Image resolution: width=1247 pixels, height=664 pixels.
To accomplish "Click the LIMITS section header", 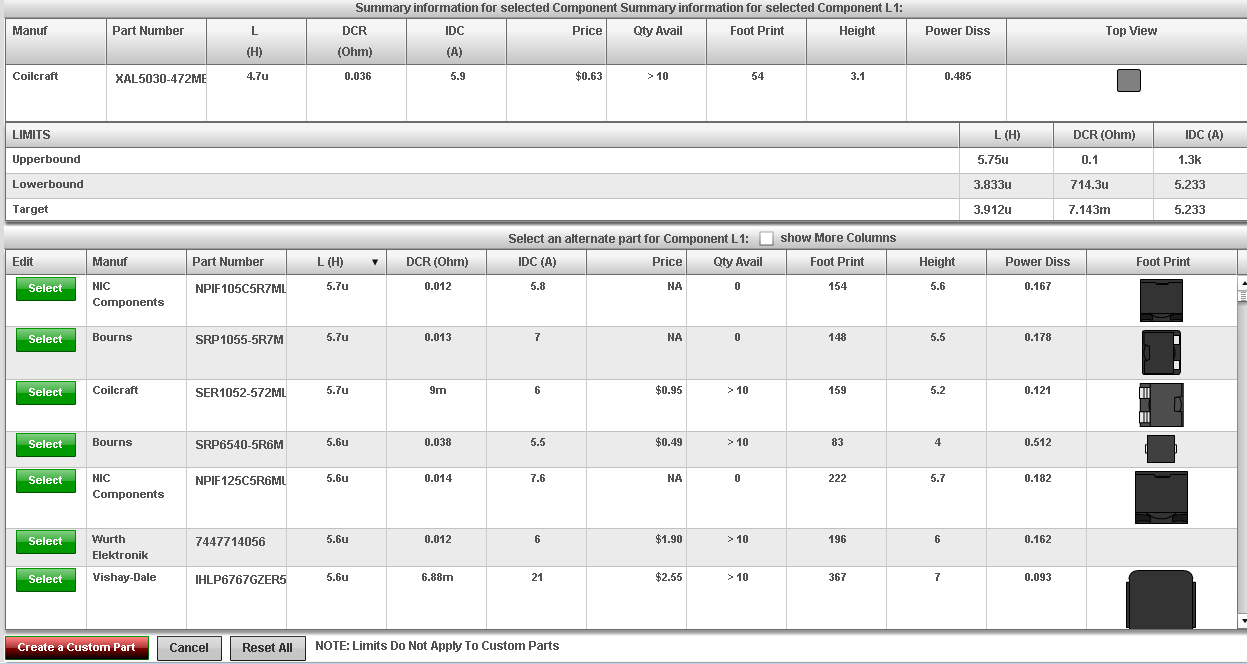I will pos(32,135).
